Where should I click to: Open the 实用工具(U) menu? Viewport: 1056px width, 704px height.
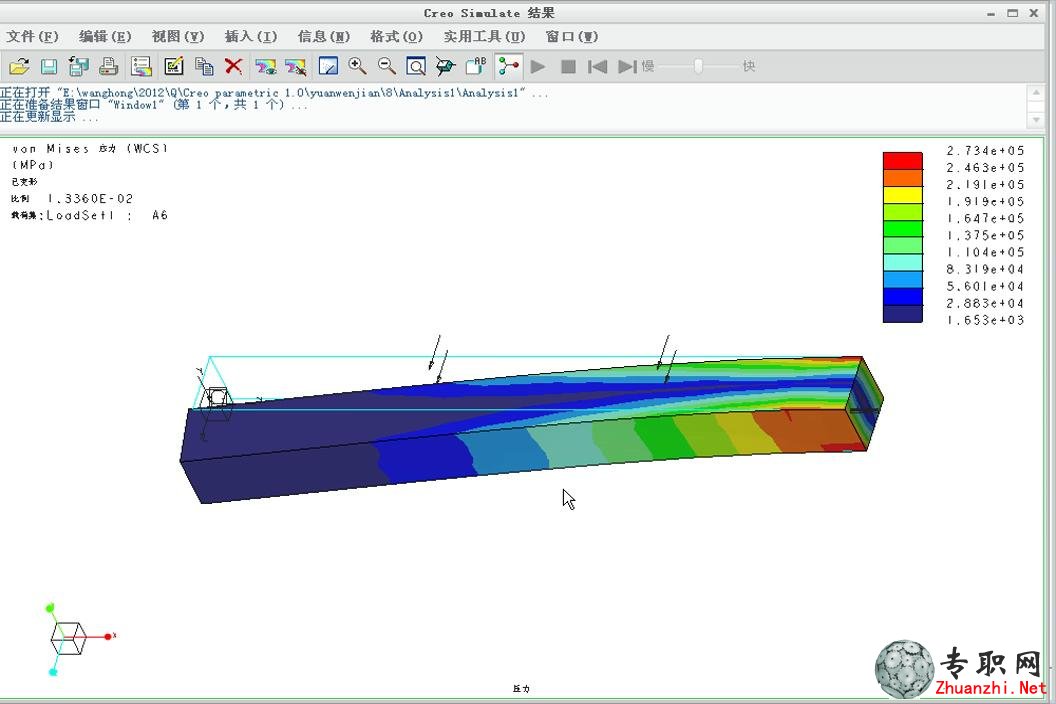pos(484,36)
